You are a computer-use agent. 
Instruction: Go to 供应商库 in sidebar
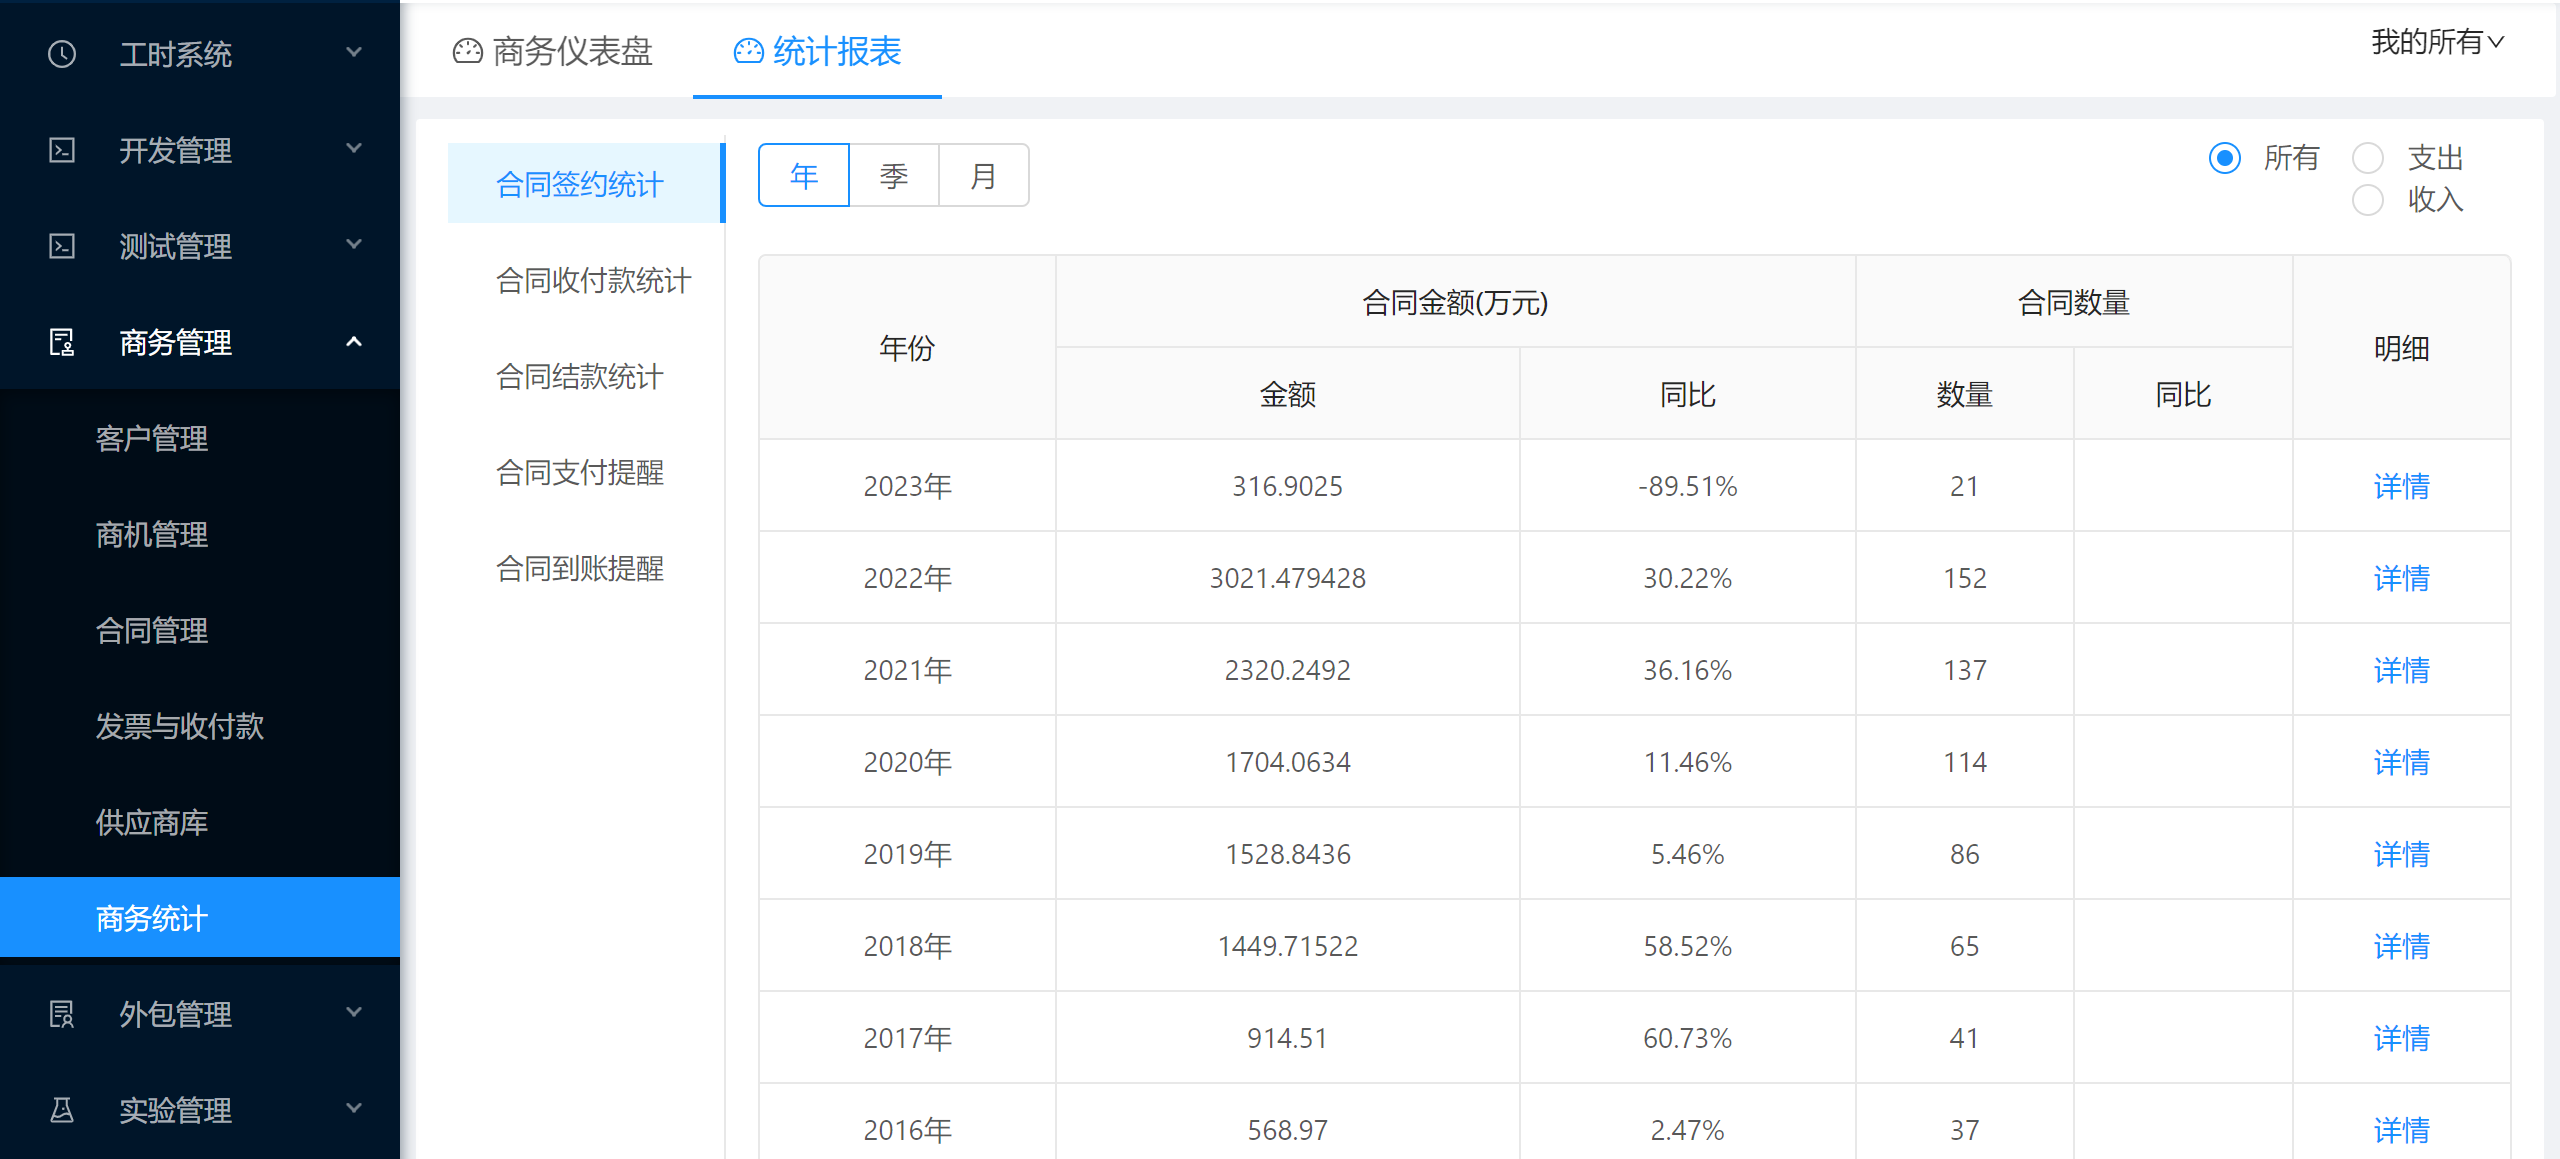coord(200,822)
